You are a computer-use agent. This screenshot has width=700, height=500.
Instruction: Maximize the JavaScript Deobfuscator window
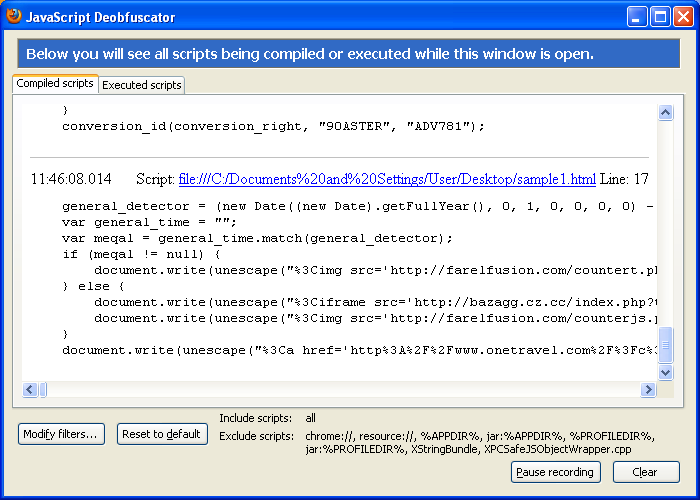(x=660, y=16)
